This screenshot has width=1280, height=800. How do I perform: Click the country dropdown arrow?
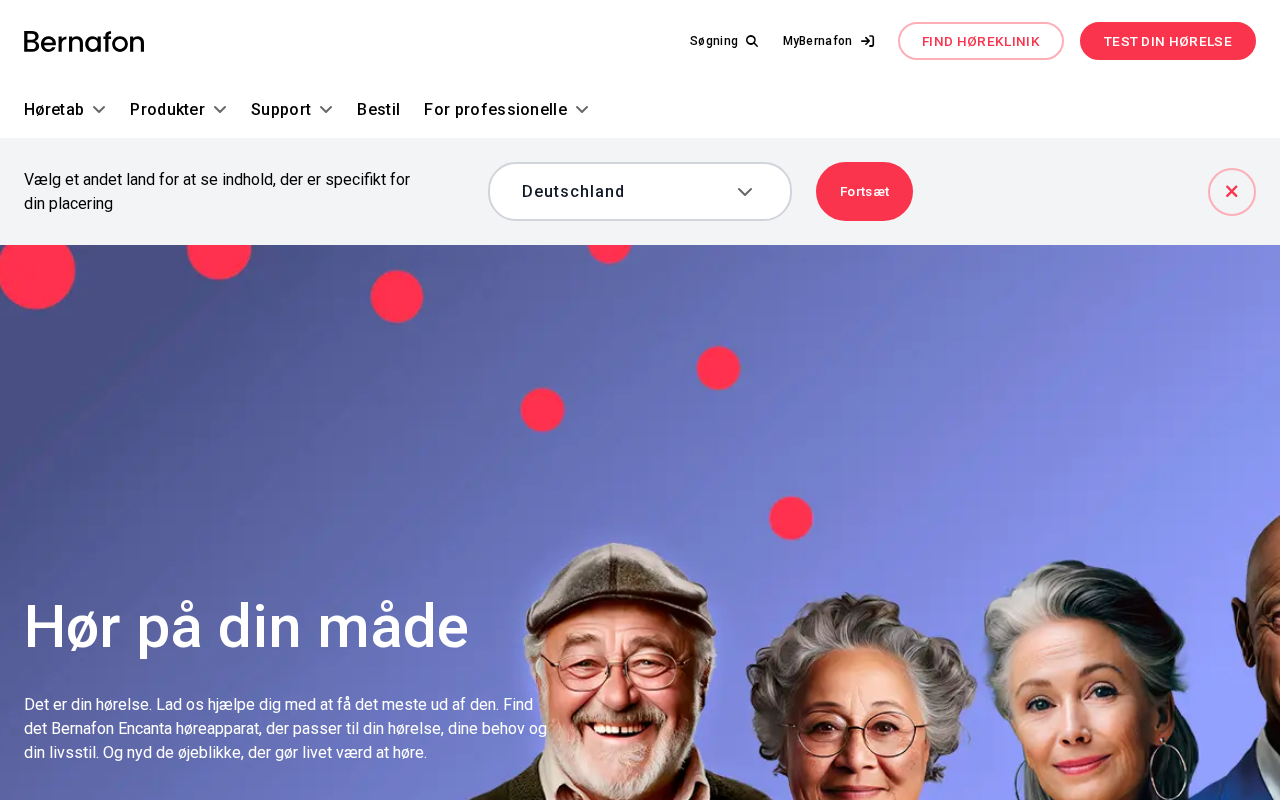tap(745, 192)
